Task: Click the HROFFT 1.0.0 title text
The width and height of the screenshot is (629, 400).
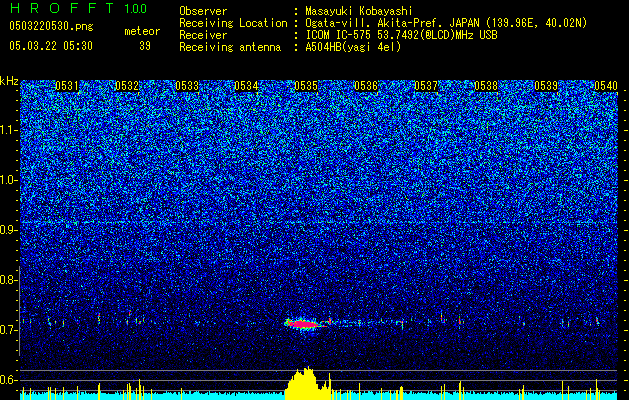Action: click(78, 8)
